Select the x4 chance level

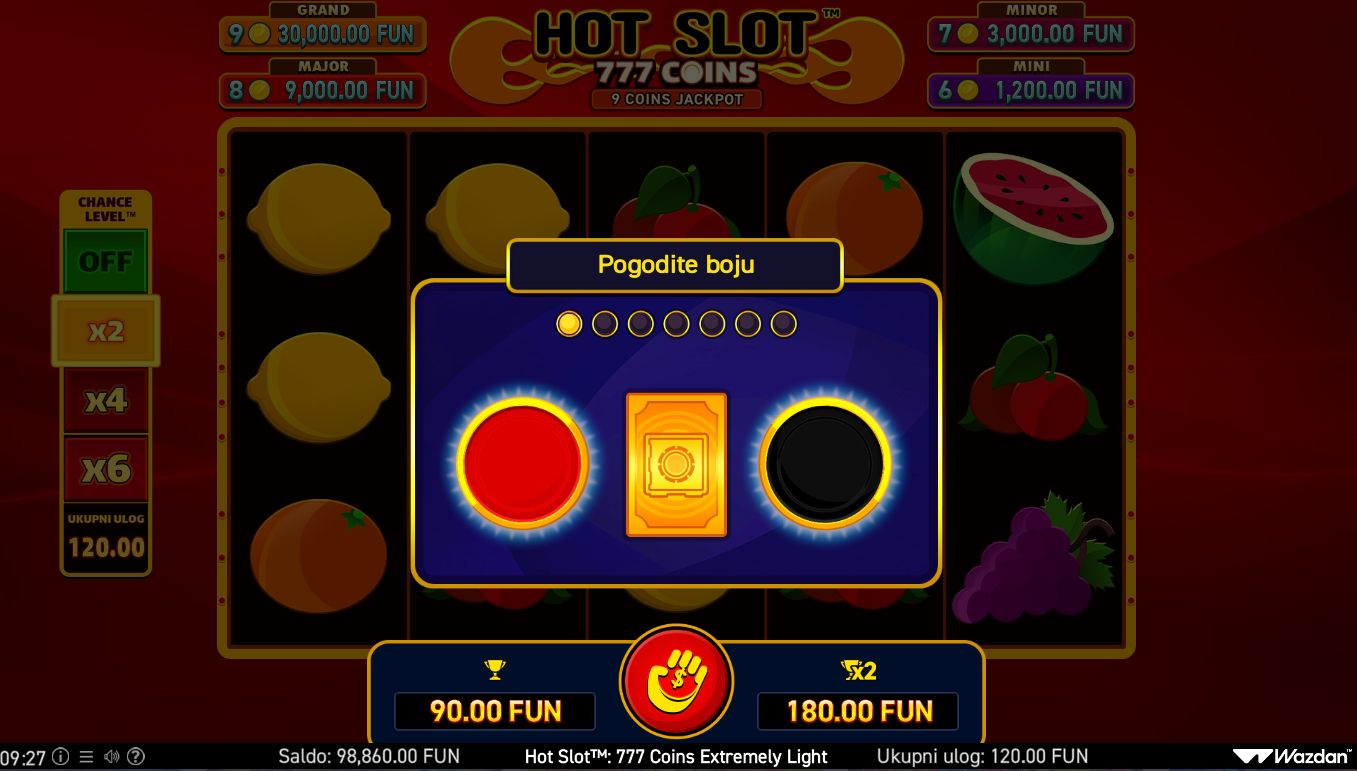106,401
